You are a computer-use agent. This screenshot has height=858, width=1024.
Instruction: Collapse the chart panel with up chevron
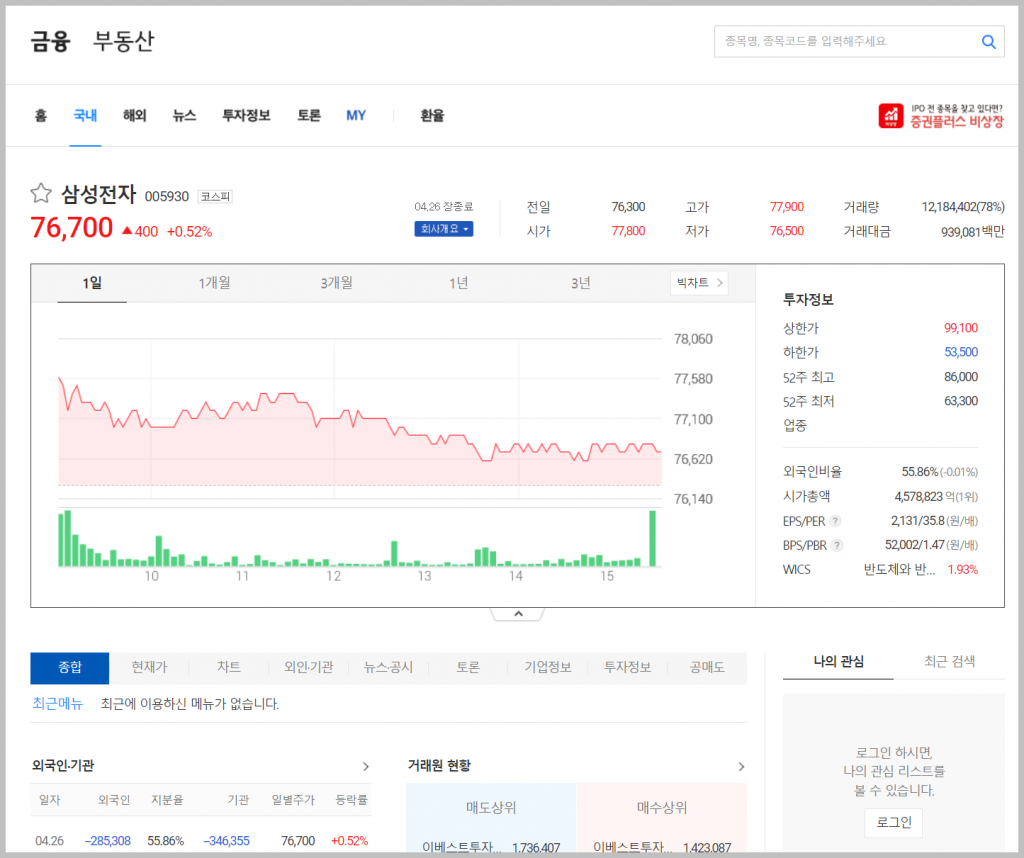tap(518, 614)
